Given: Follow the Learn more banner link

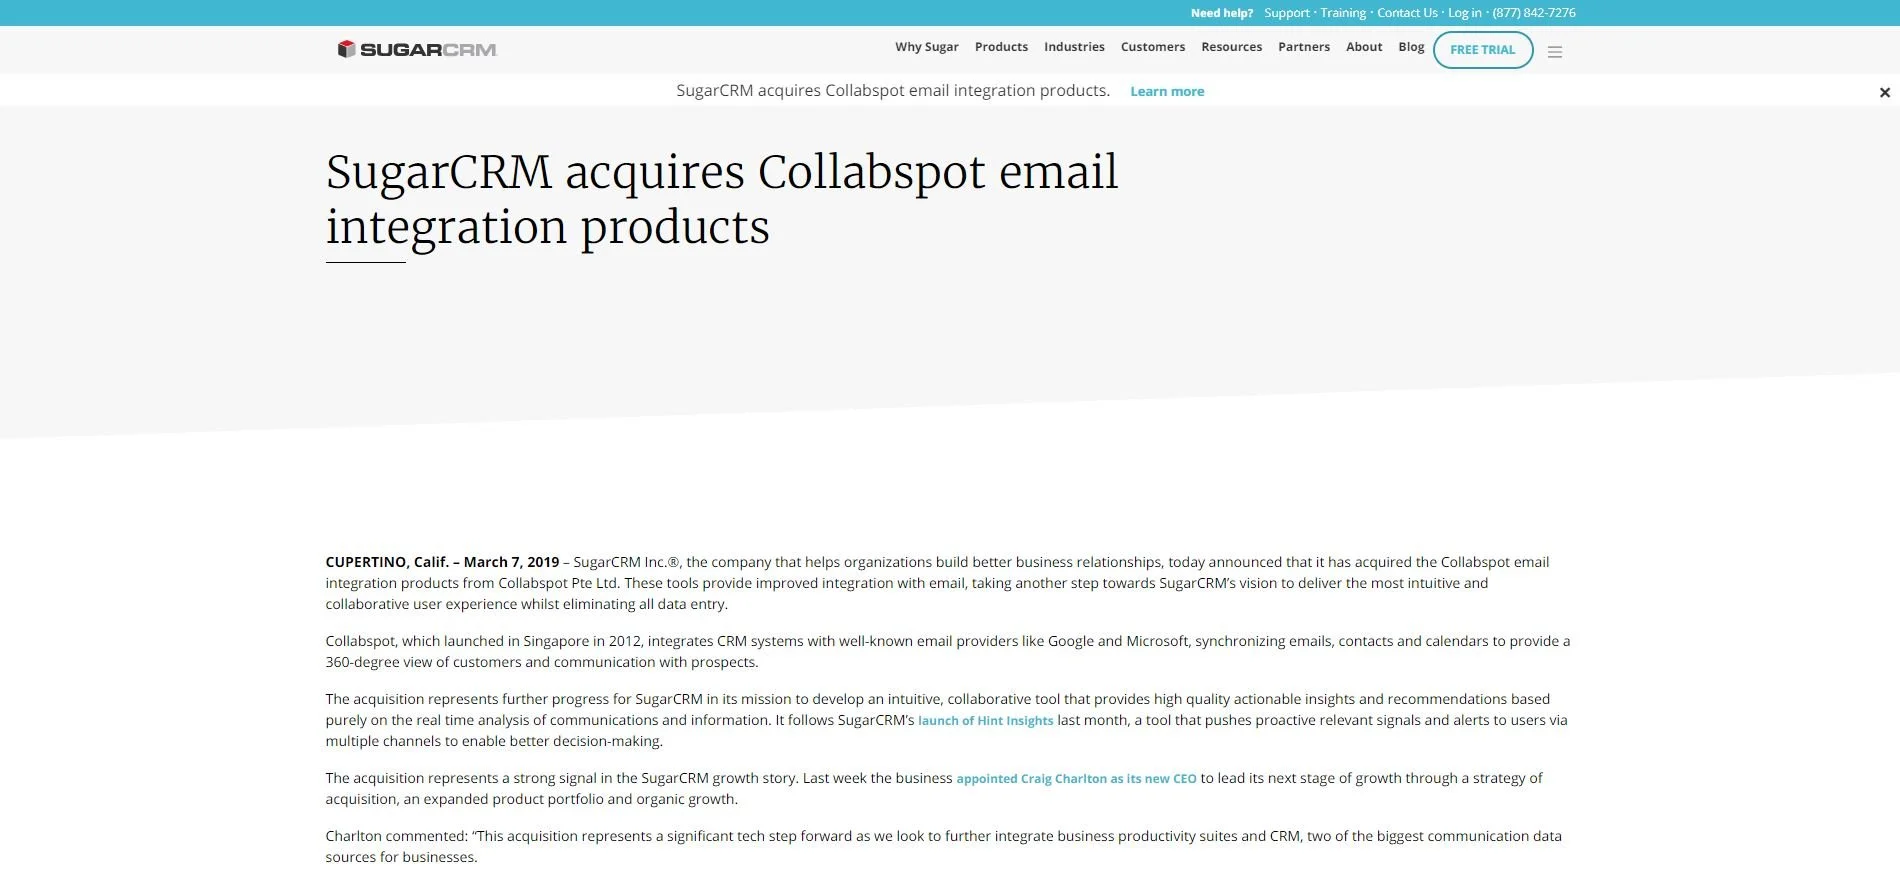Looking at the screenshot, I should coord(1167,91).
